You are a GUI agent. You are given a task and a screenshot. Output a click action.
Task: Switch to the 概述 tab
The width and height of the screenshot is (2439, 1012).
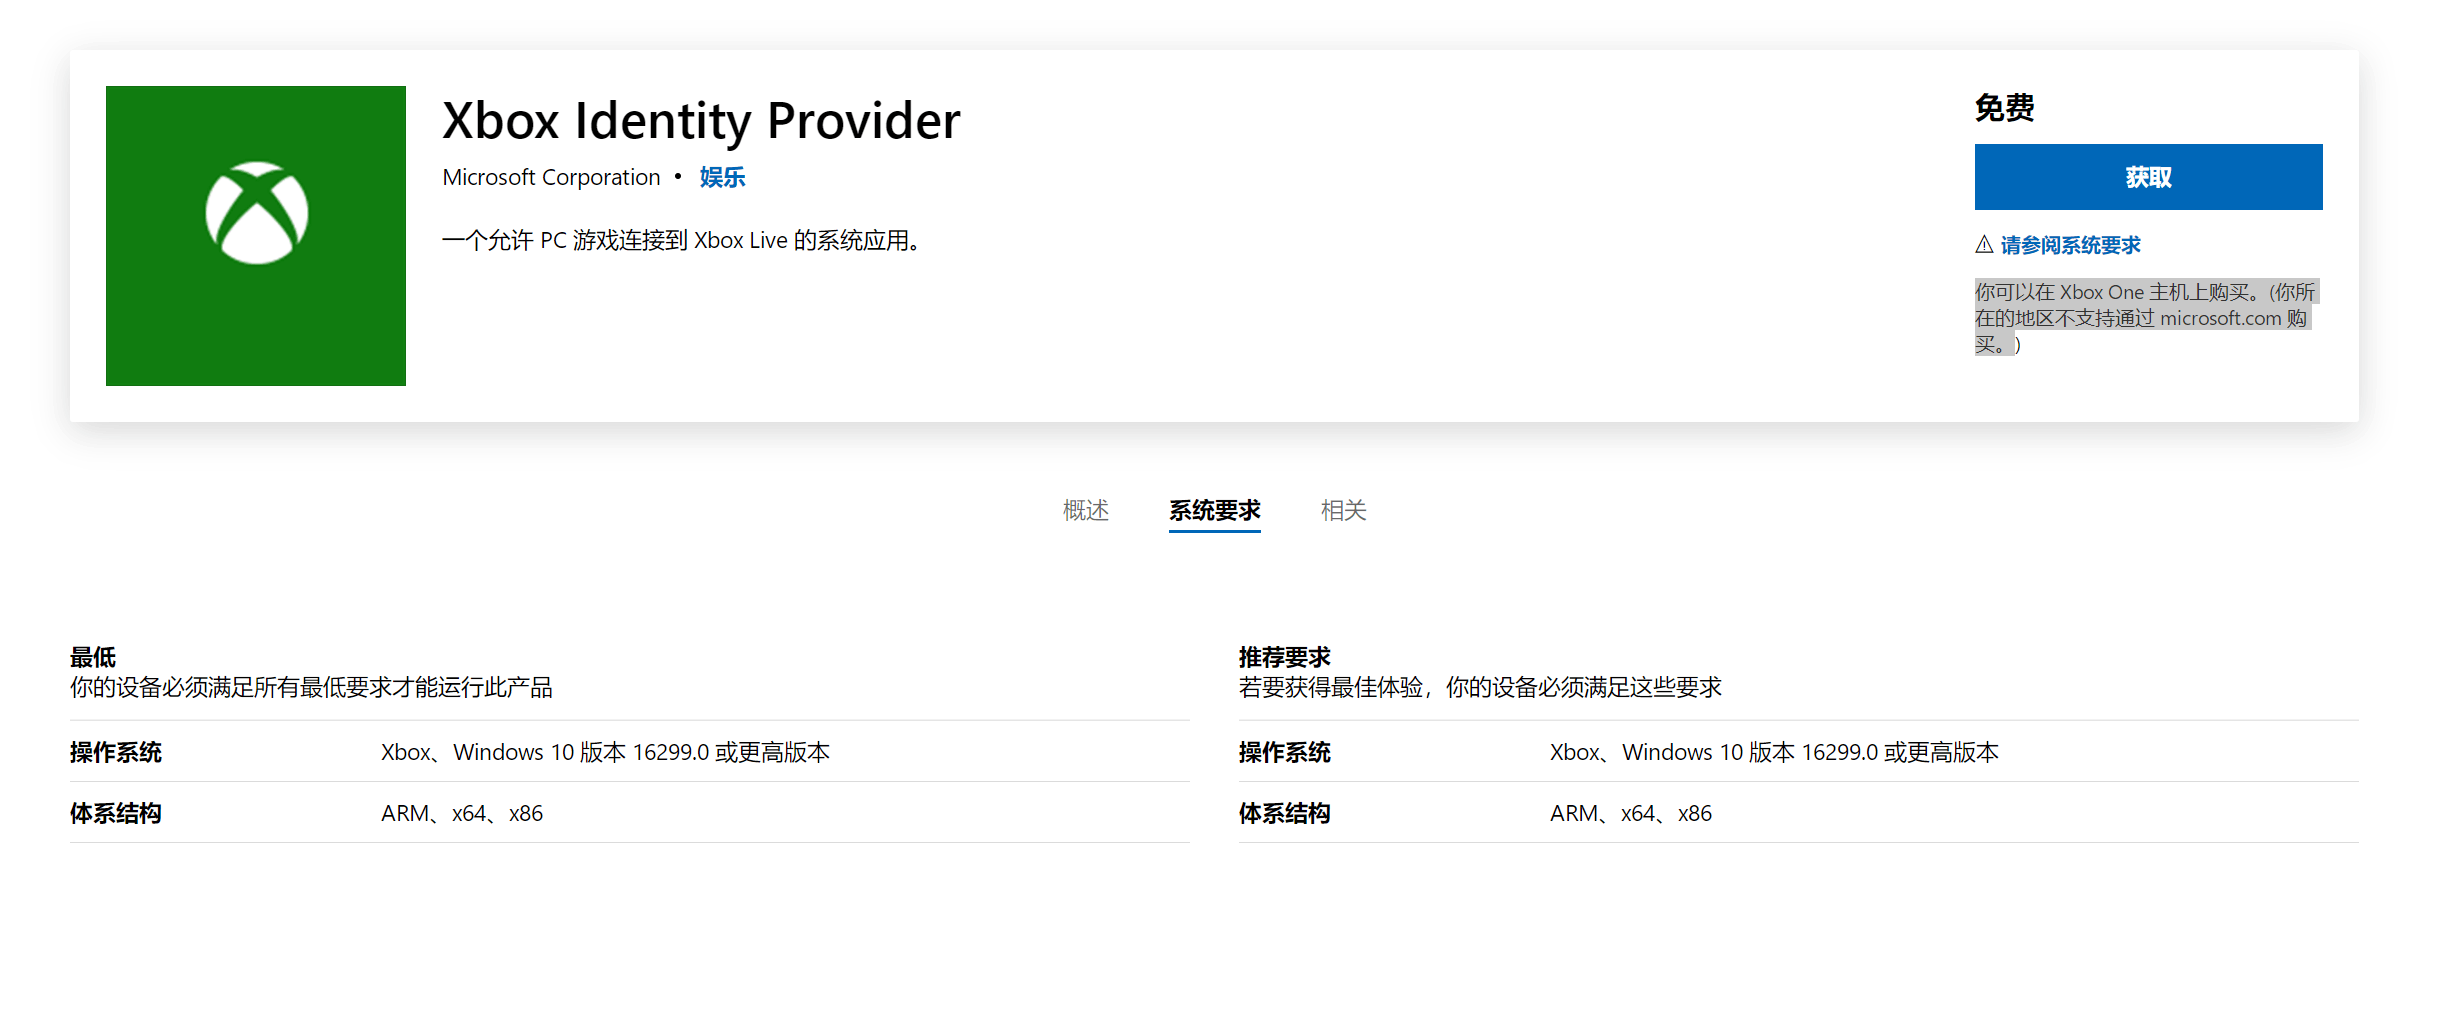[x=1085, y=510]
